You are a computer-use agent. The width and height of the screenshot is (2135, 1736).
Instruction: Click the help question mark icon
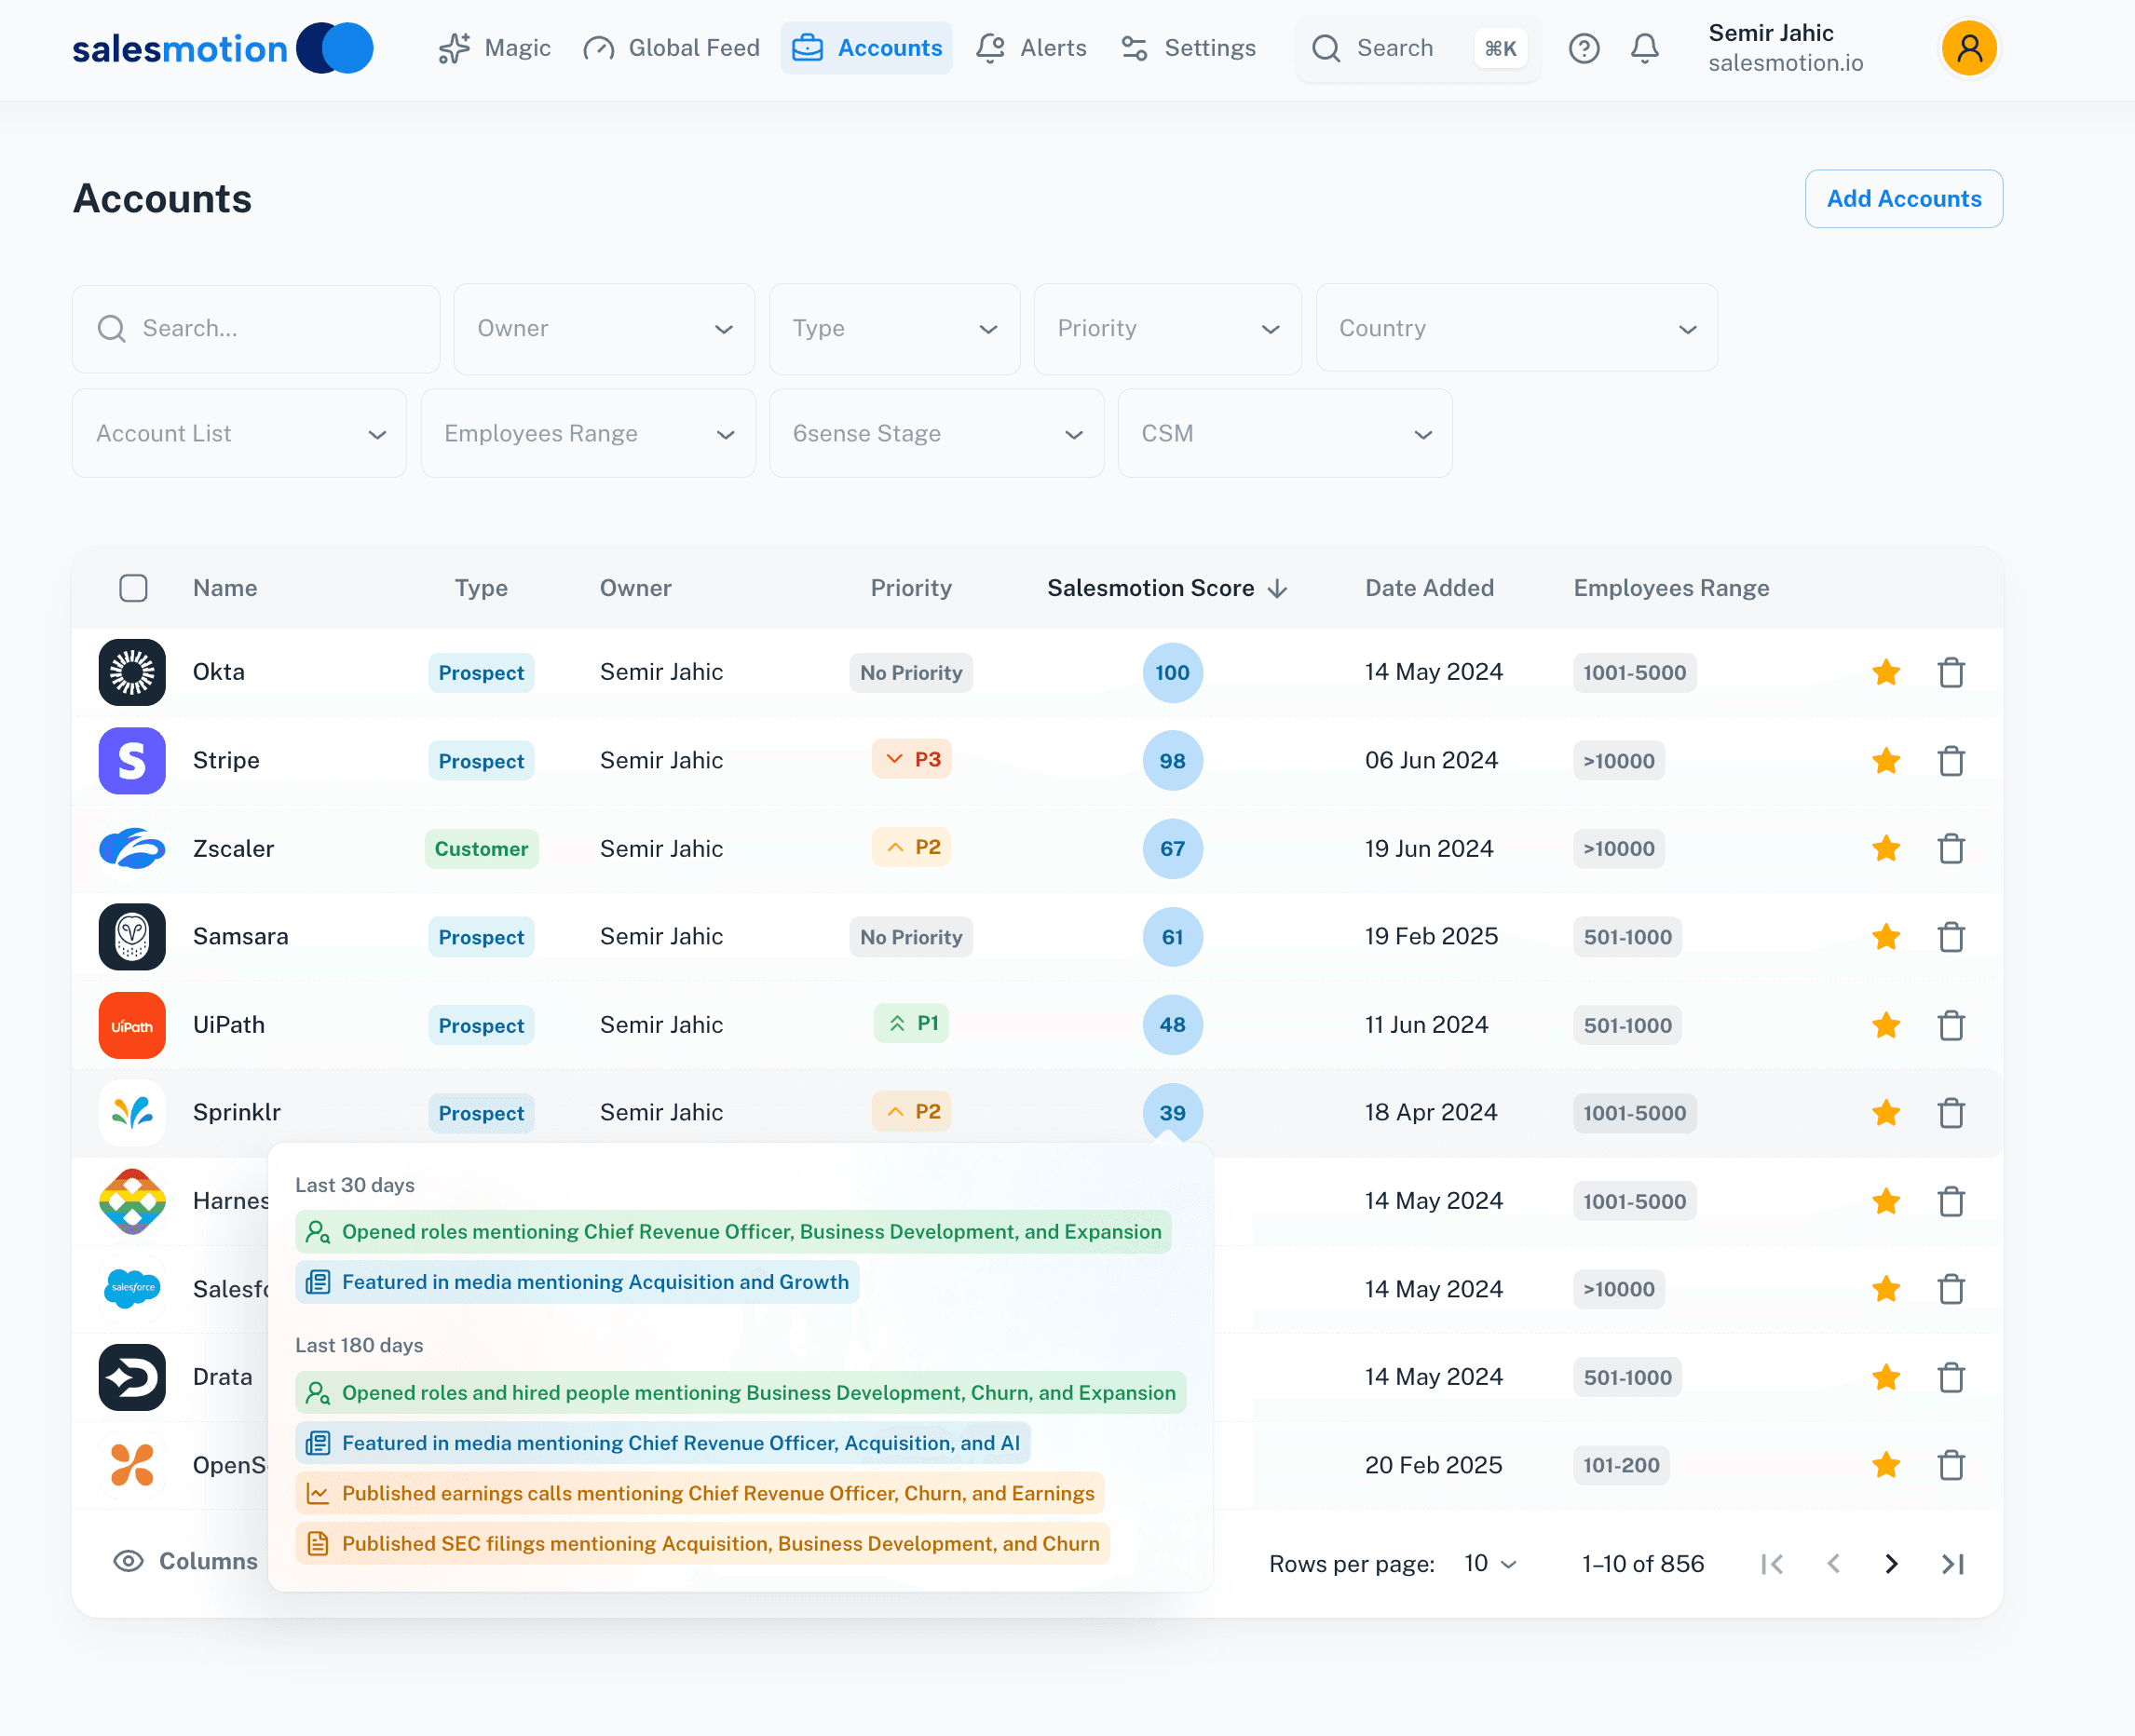coord(1583,48)
